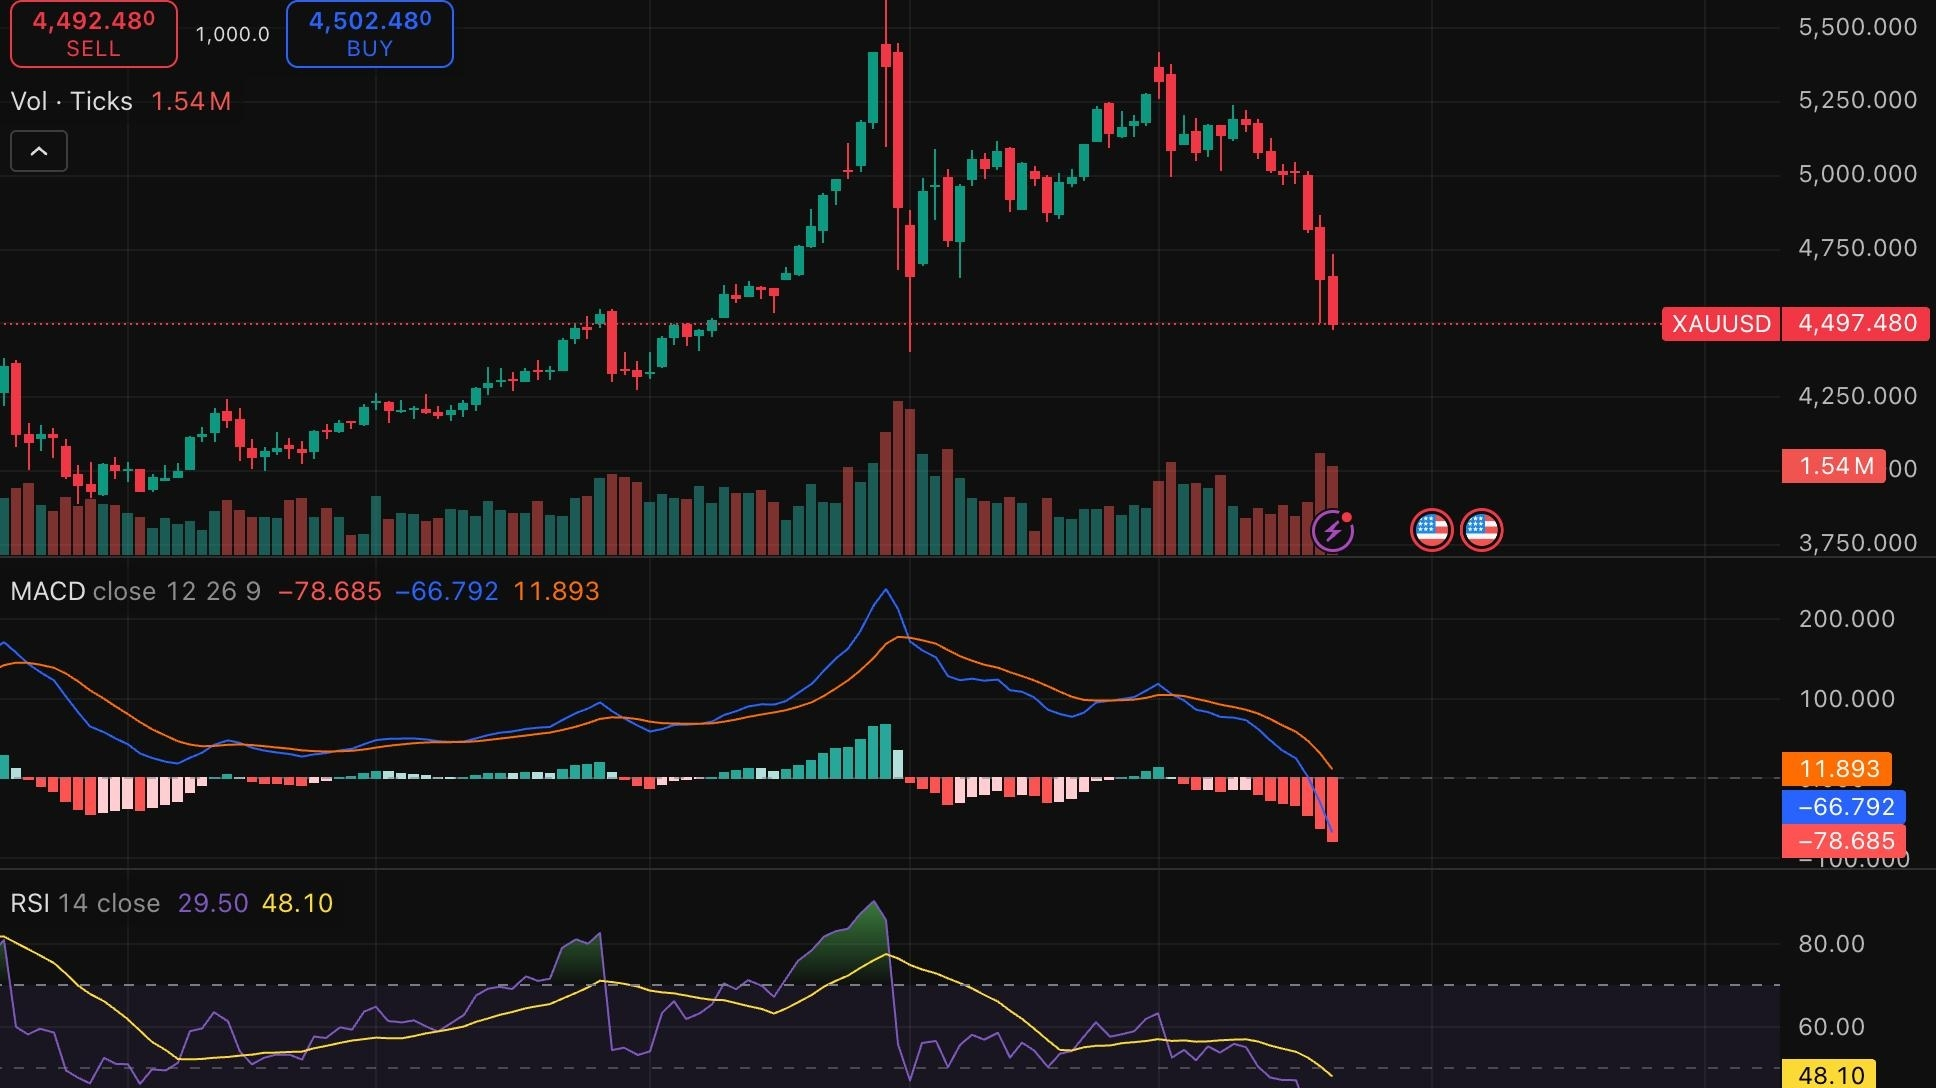Click the 1,000.0 order quantity field

(x=232, y=34)
